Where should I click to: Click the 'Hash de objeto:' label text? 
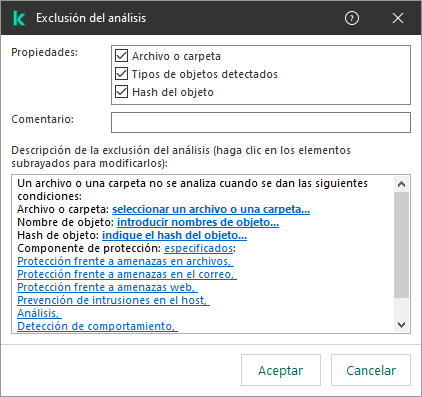58,235
